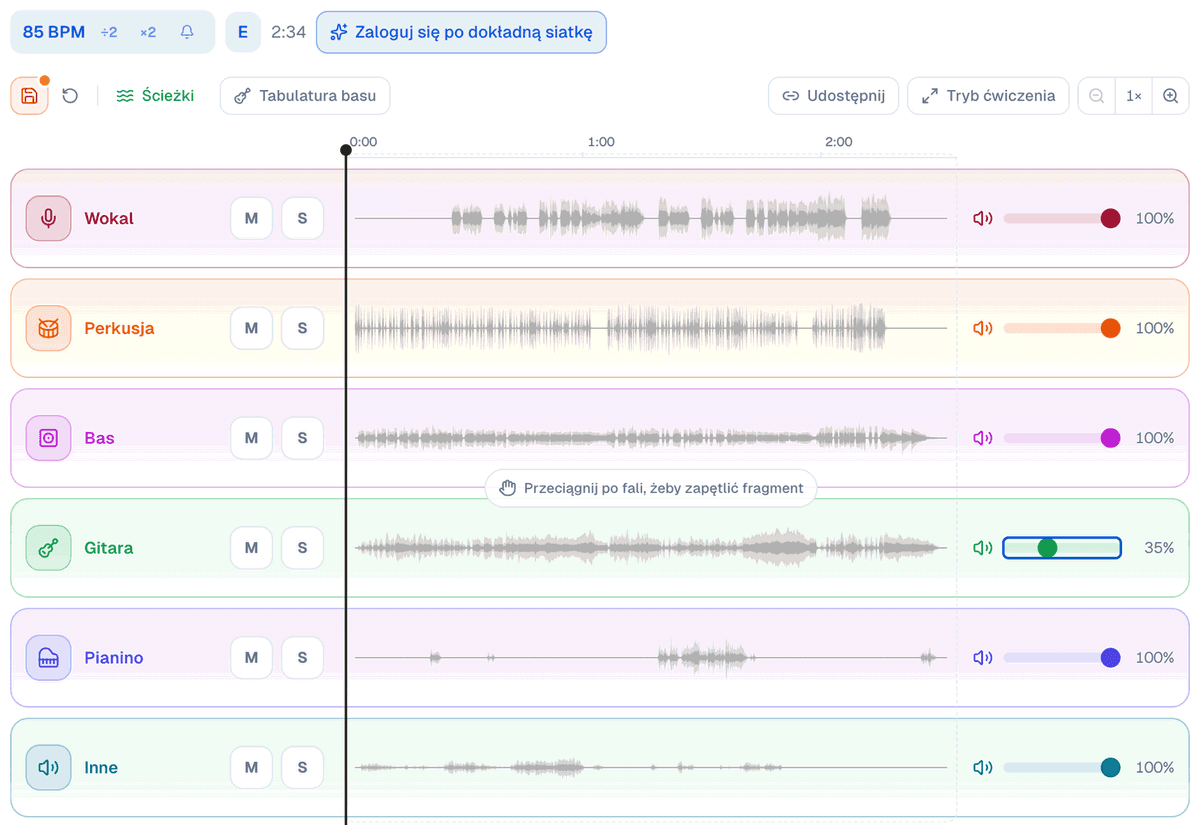The image size is (1200, 825).
Task: Click the Inne volume speaker icon
Action: tap(983, 768)
